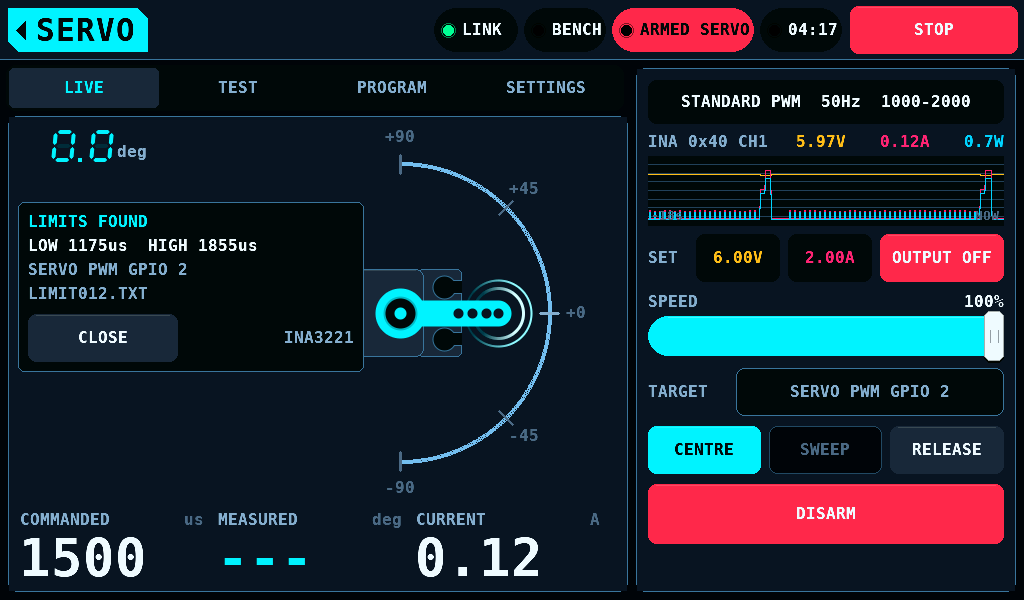Screen dimensions: 1024x600
Task: Edit the 6.00V voltage setpoint
Action: [737, 258]
